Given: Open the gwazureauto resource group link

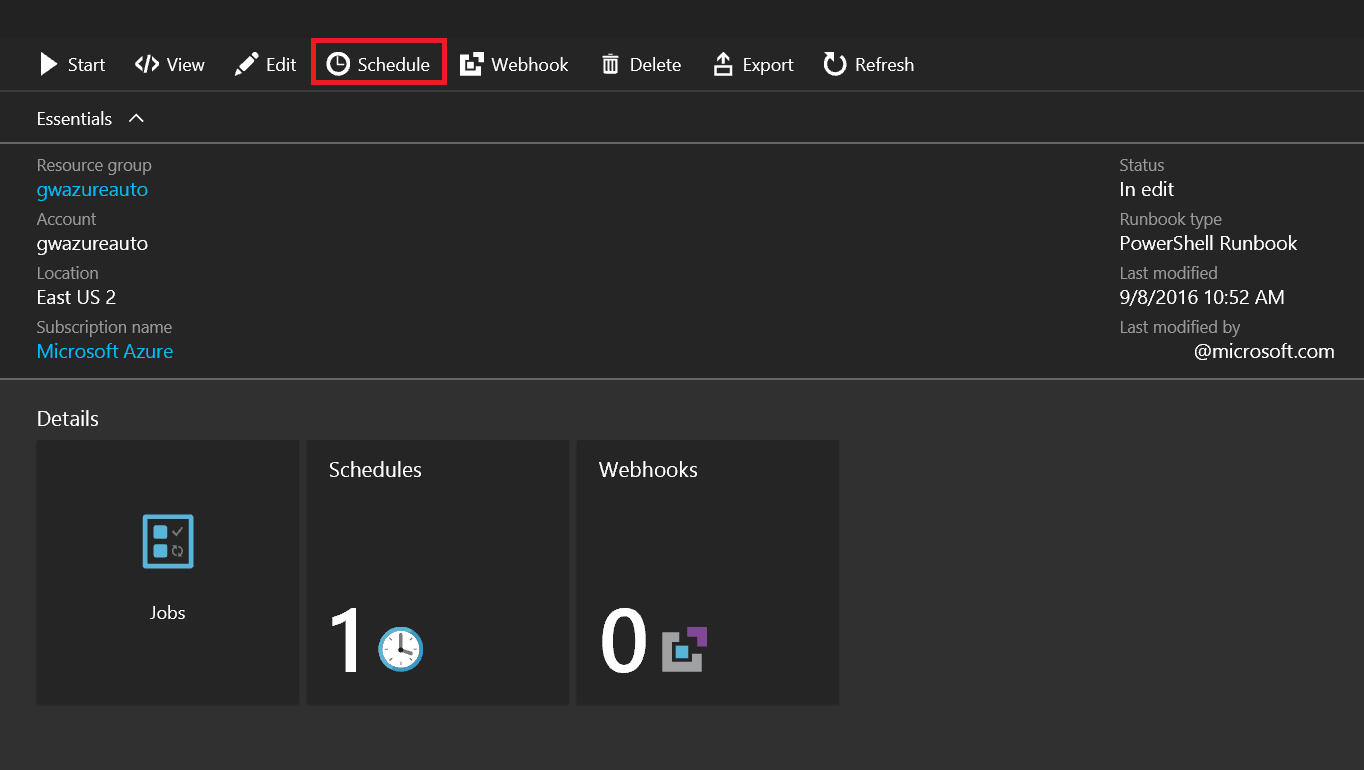Looking at the screenshot, I should (92, 189).
